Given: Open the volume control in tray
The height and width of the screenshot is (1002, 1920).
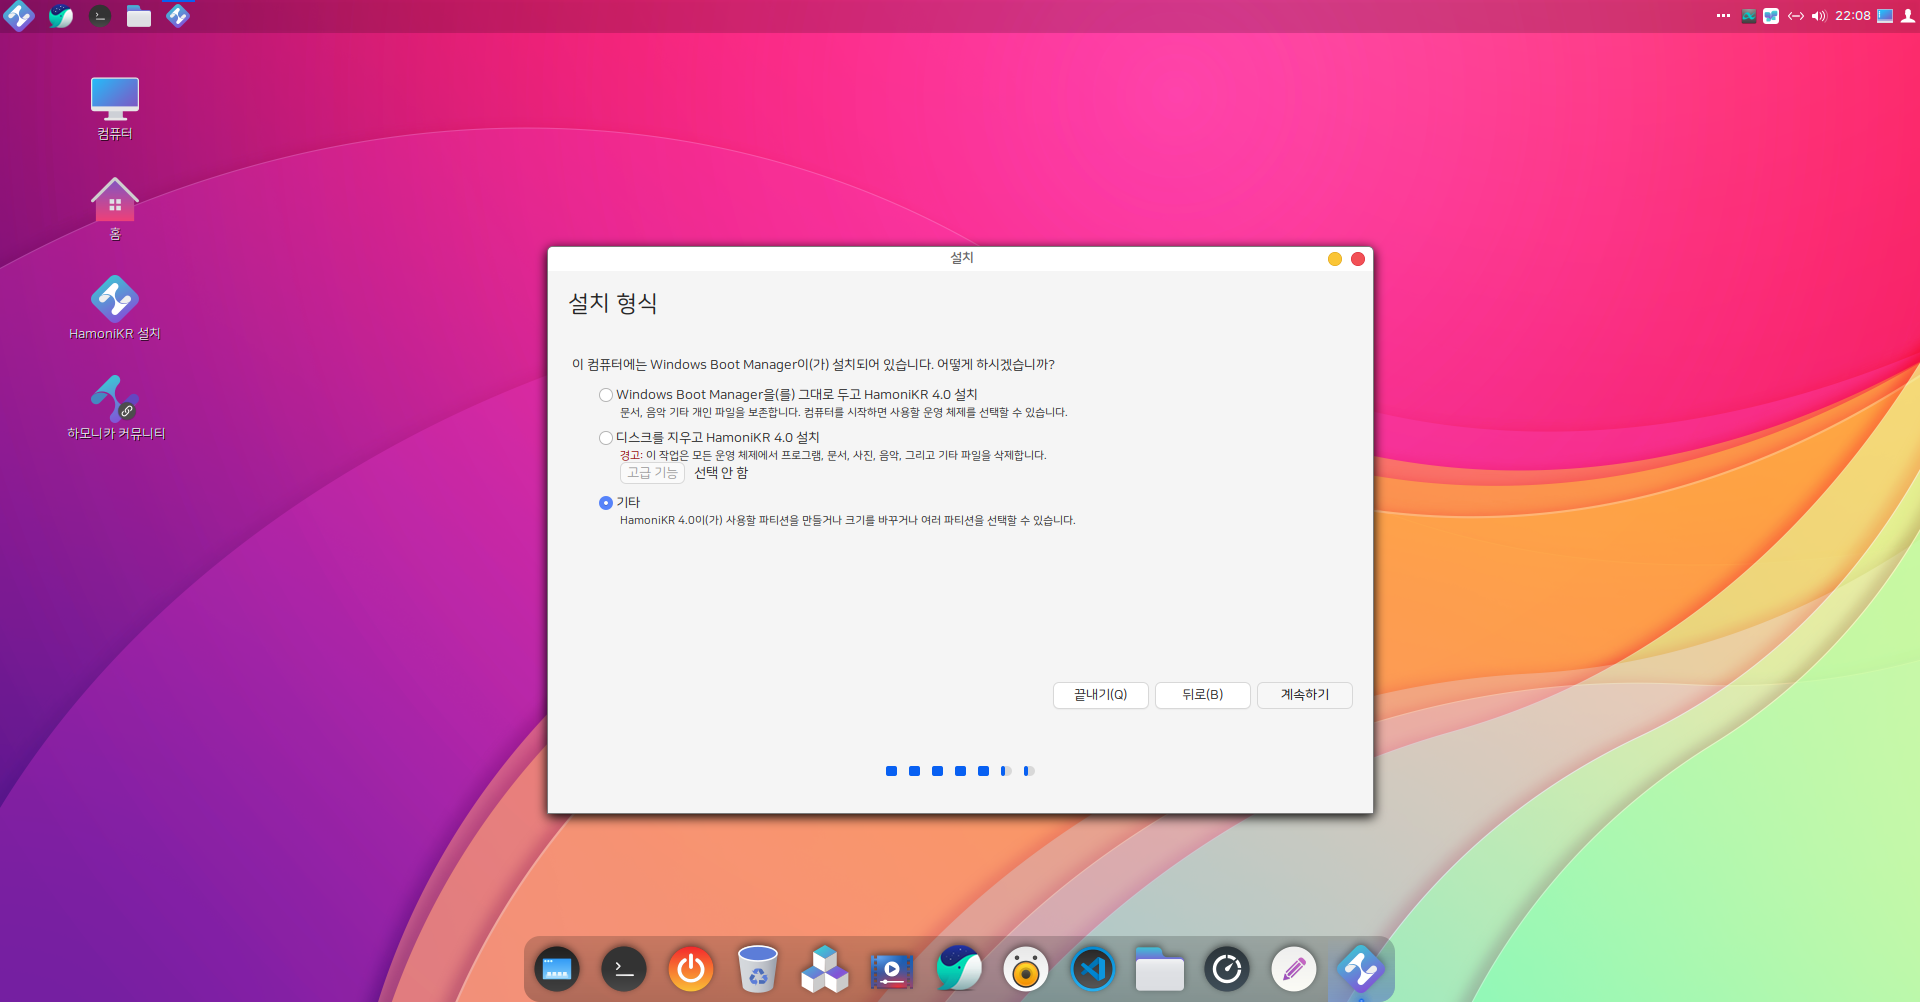Looking at the screenshot, I should point(1819,16).
